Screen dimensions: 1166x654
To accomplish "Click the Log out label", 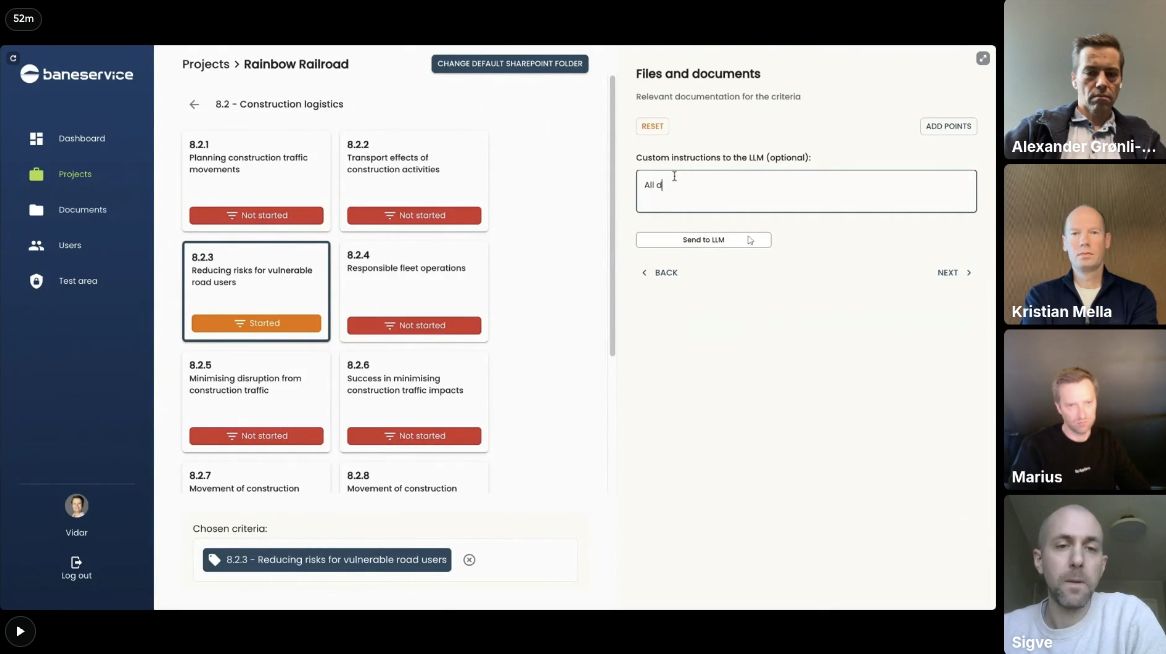I will (77, 576).
